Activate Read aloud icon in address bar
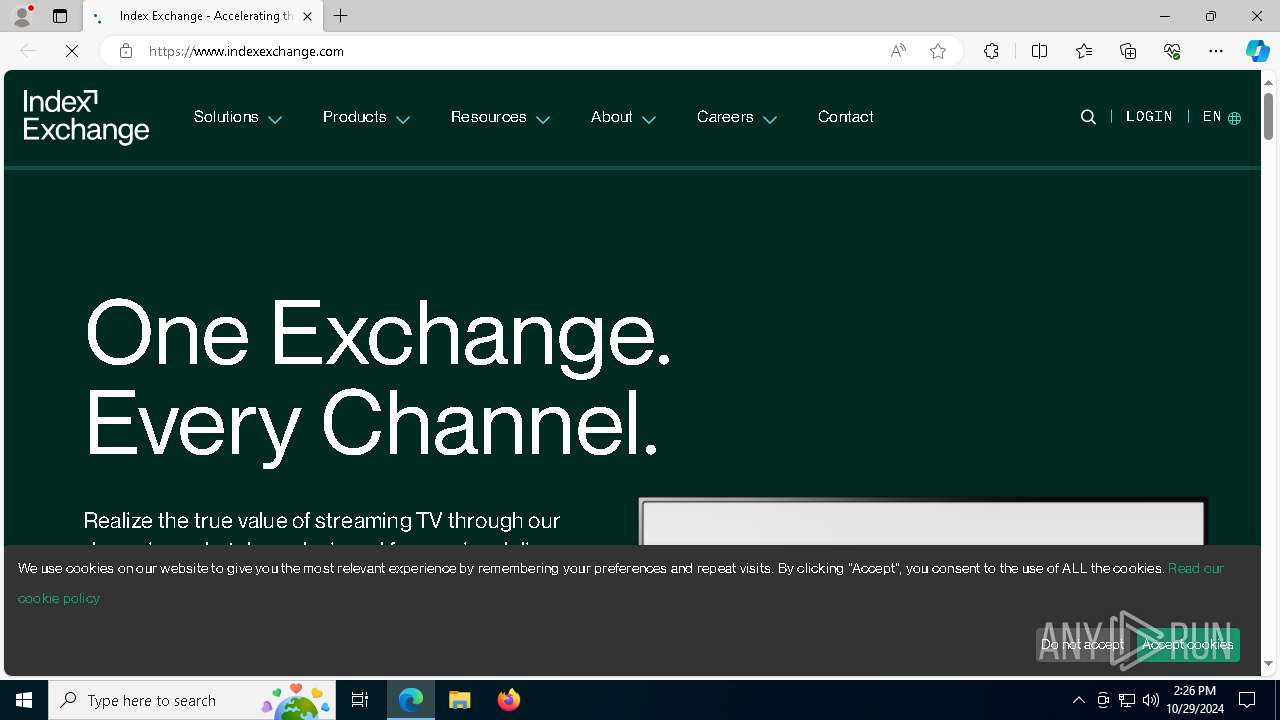 (x=898, y=51)
